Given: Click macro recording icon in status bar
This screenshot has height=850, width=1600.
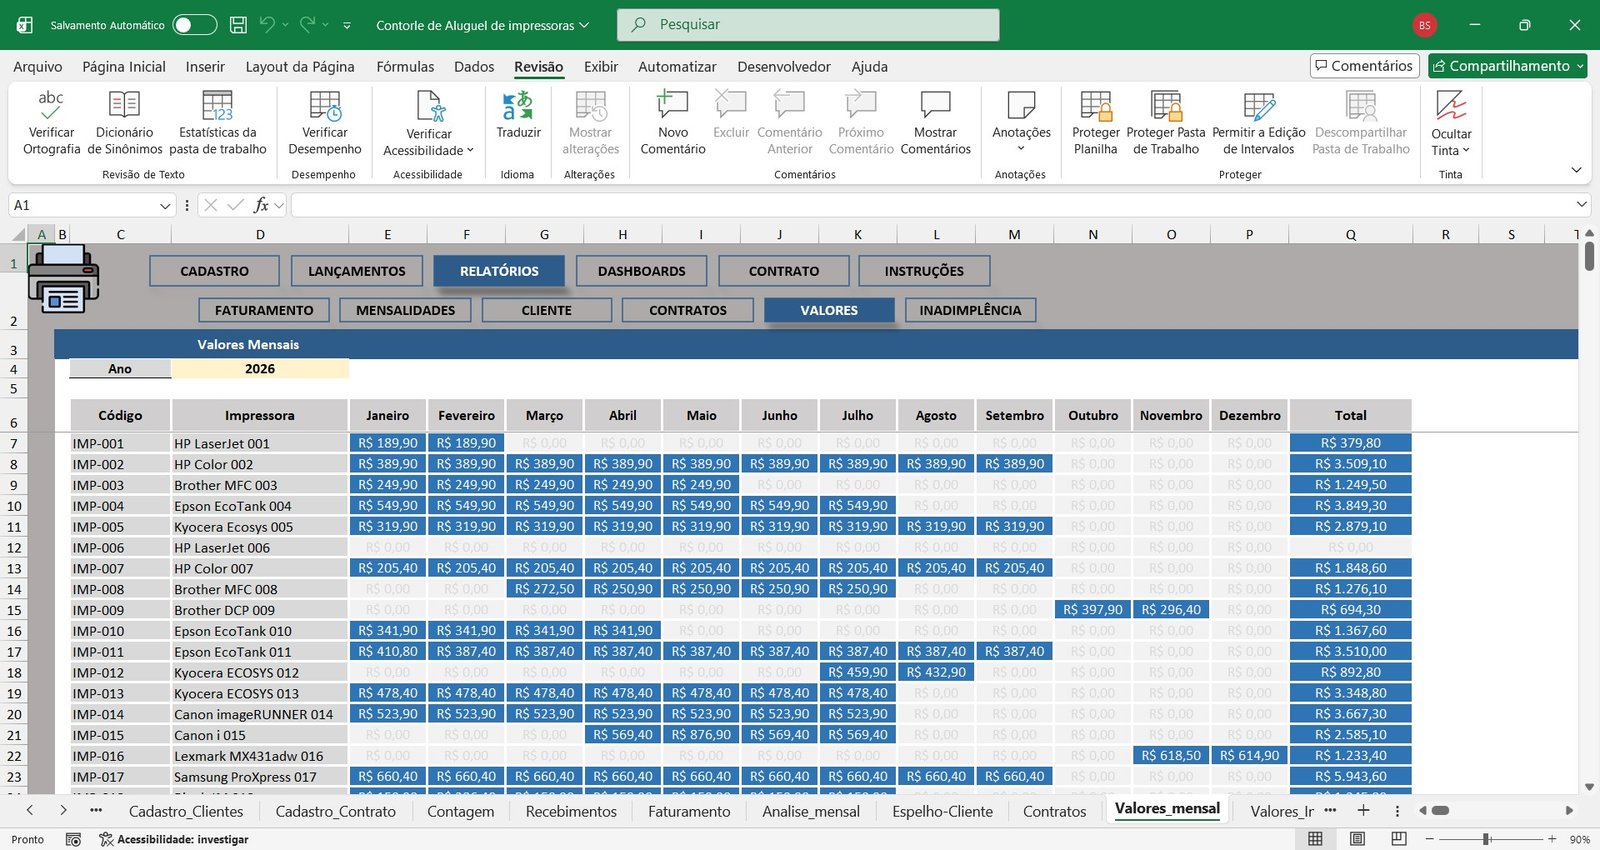Looking at the screenshot, I should (x=73, y=839).
